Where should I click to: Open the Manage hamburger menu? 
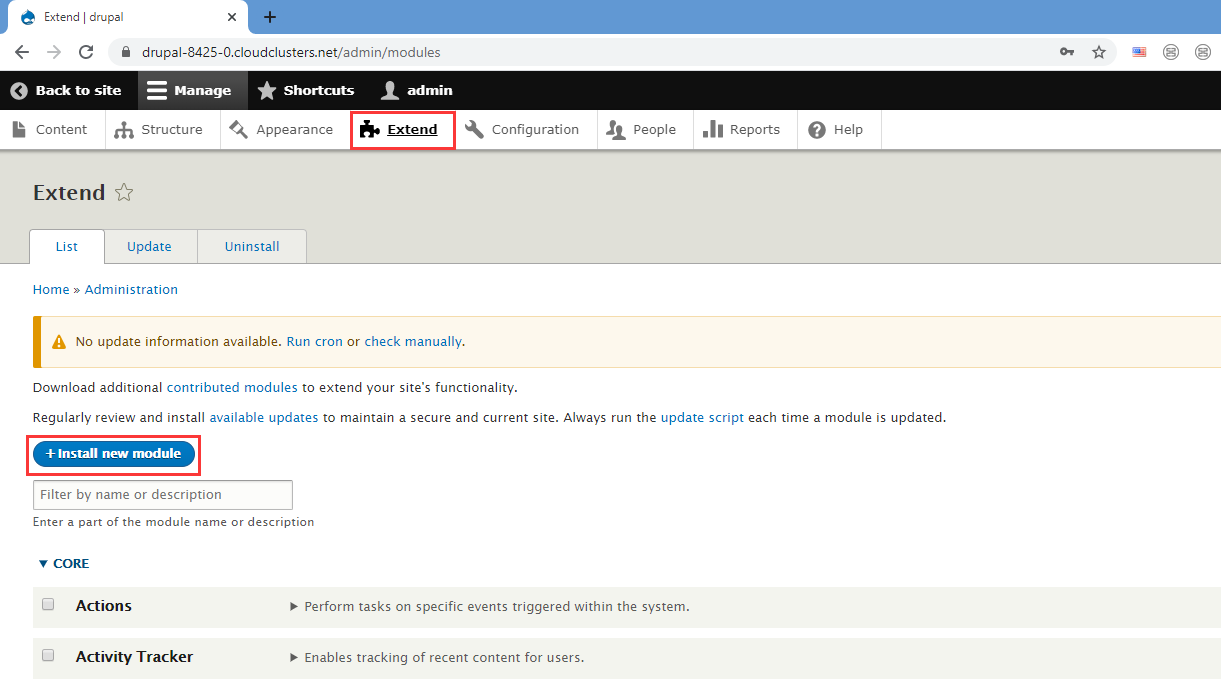point(157,90)
